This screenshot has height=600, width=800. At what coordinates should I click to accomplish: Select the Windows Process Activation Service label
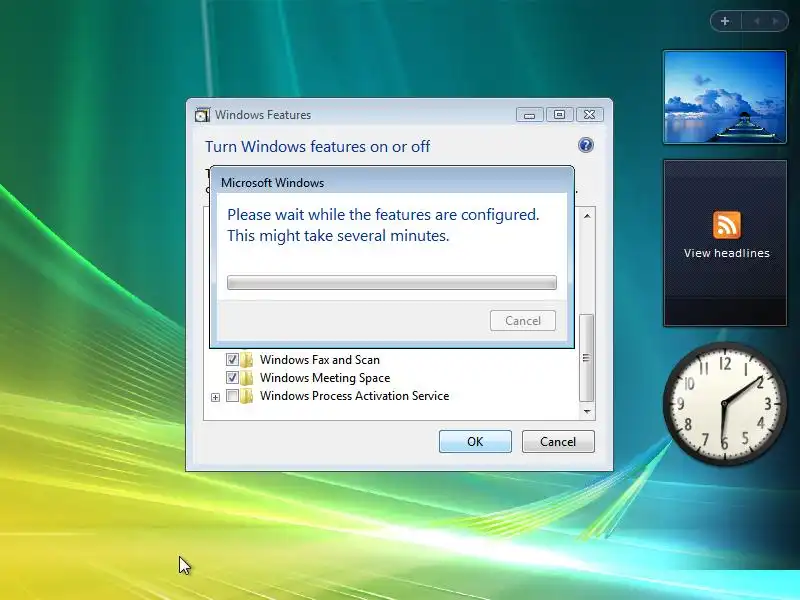tap(355, 396)
